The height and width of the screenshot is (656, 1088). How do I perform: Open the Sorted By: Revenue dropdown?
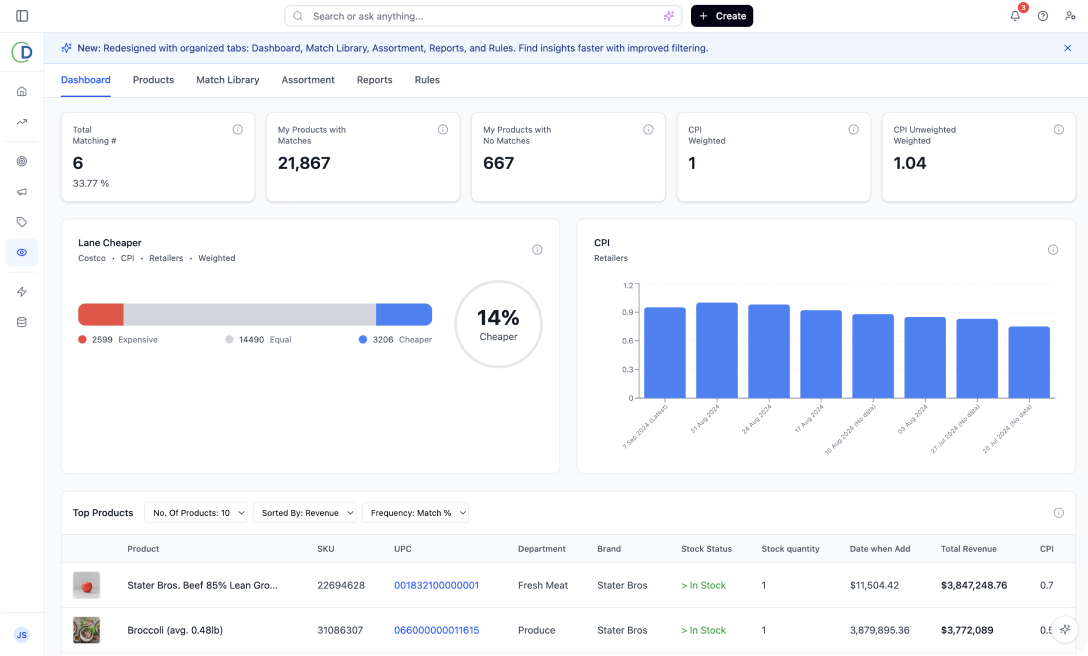307,513
